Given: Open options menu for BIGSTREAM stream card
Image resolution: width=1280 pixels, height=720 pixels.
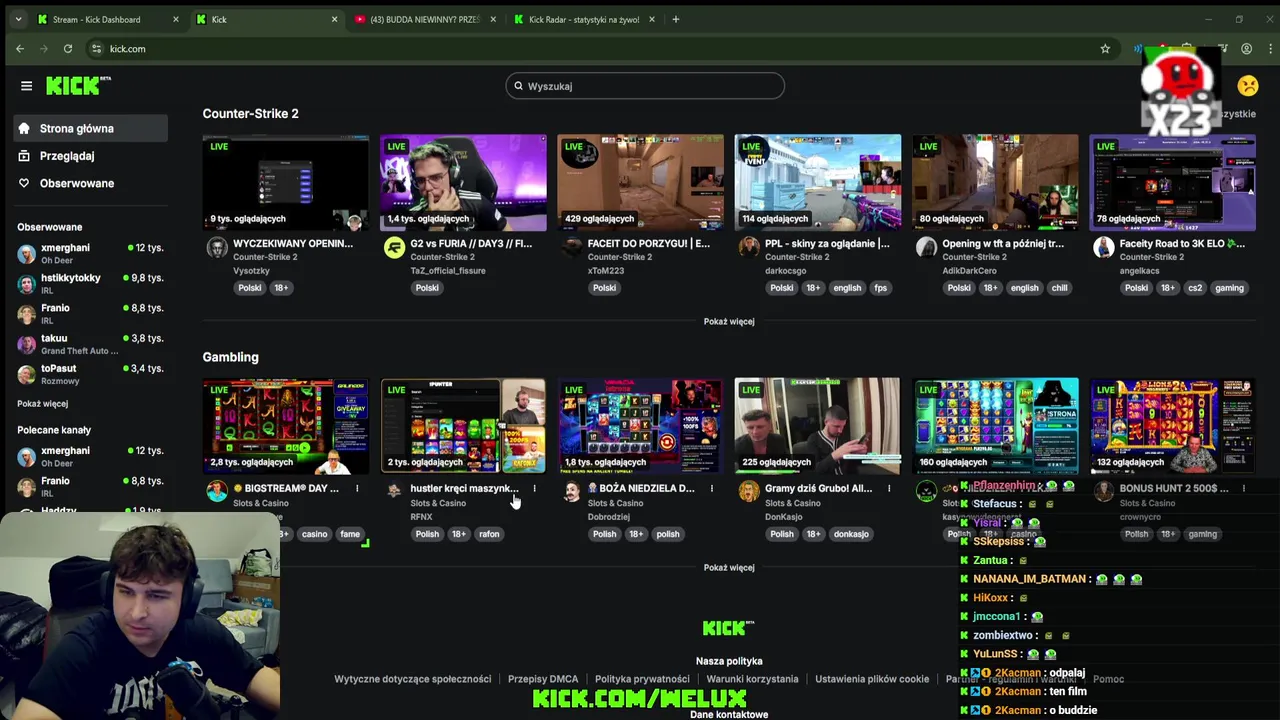Looking at the screenshot, I should (x=357, y=488).
